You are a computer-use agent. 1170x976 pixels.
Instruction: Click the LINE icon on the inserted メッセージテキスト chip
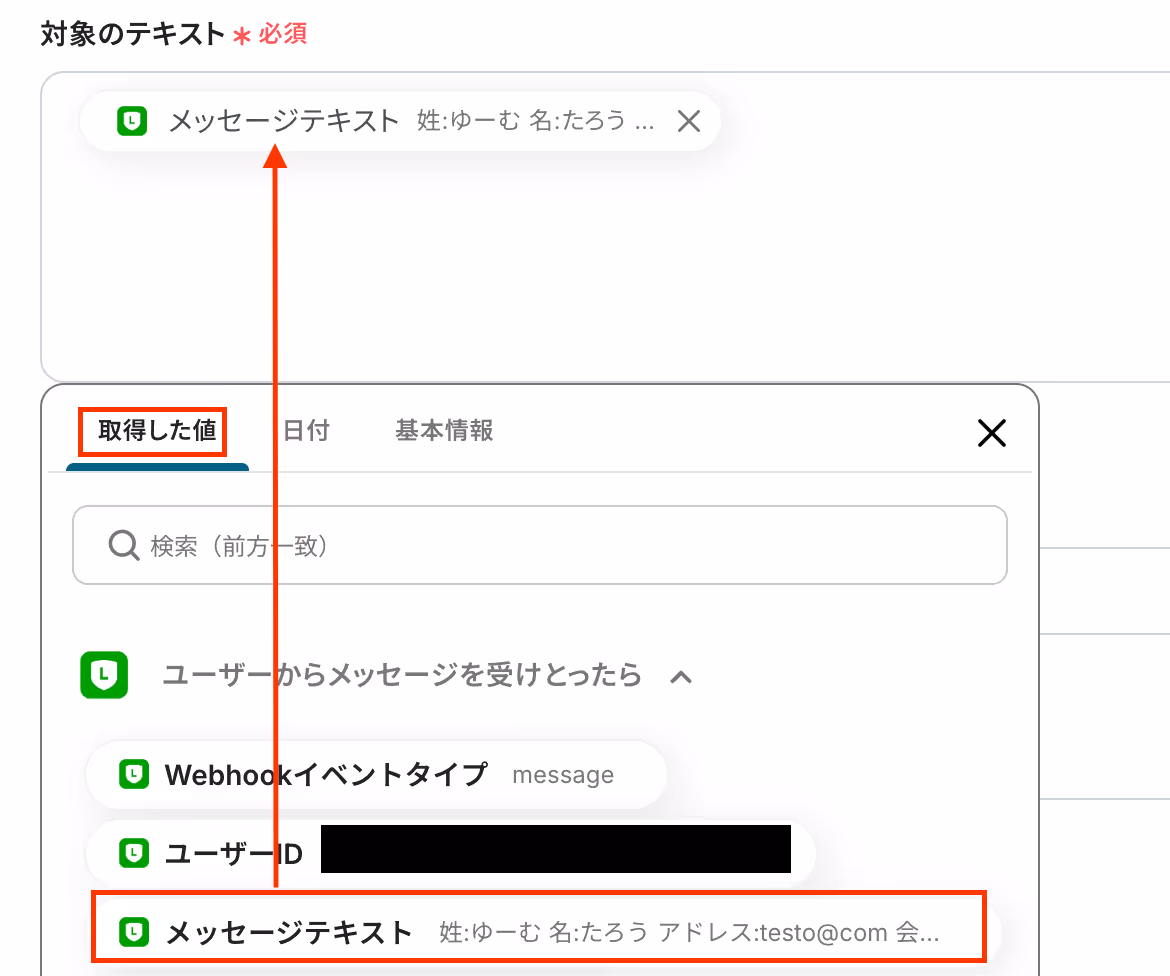(132, 121)
